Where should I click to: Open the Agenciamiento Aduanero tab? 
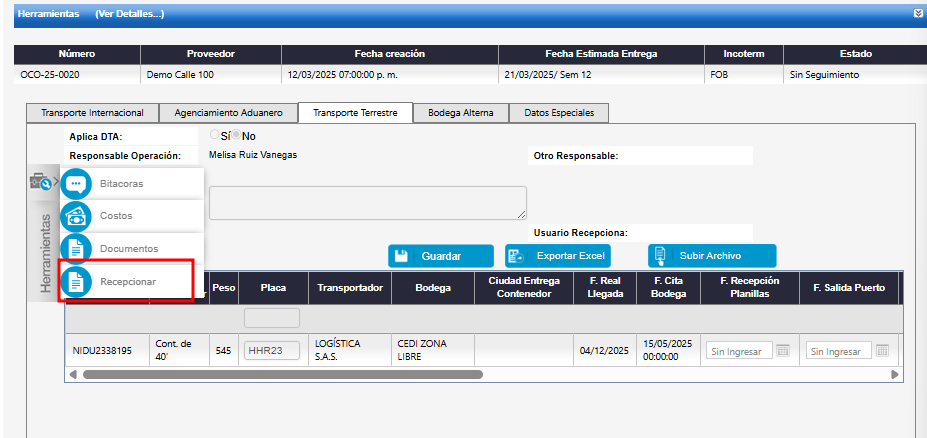(x=235, y=113)
